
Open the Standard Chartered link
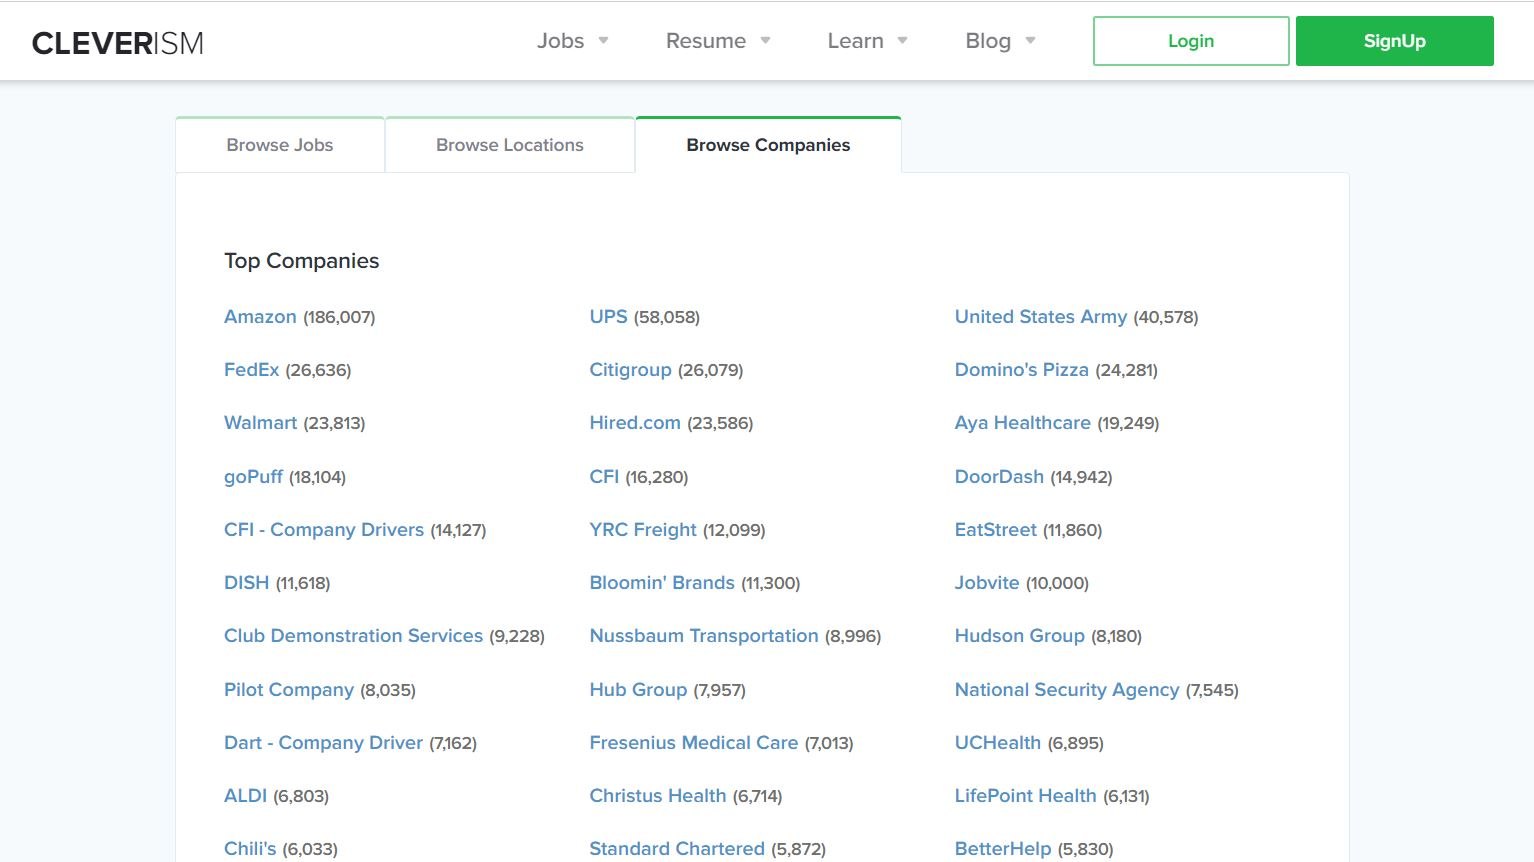pos(677,849)
